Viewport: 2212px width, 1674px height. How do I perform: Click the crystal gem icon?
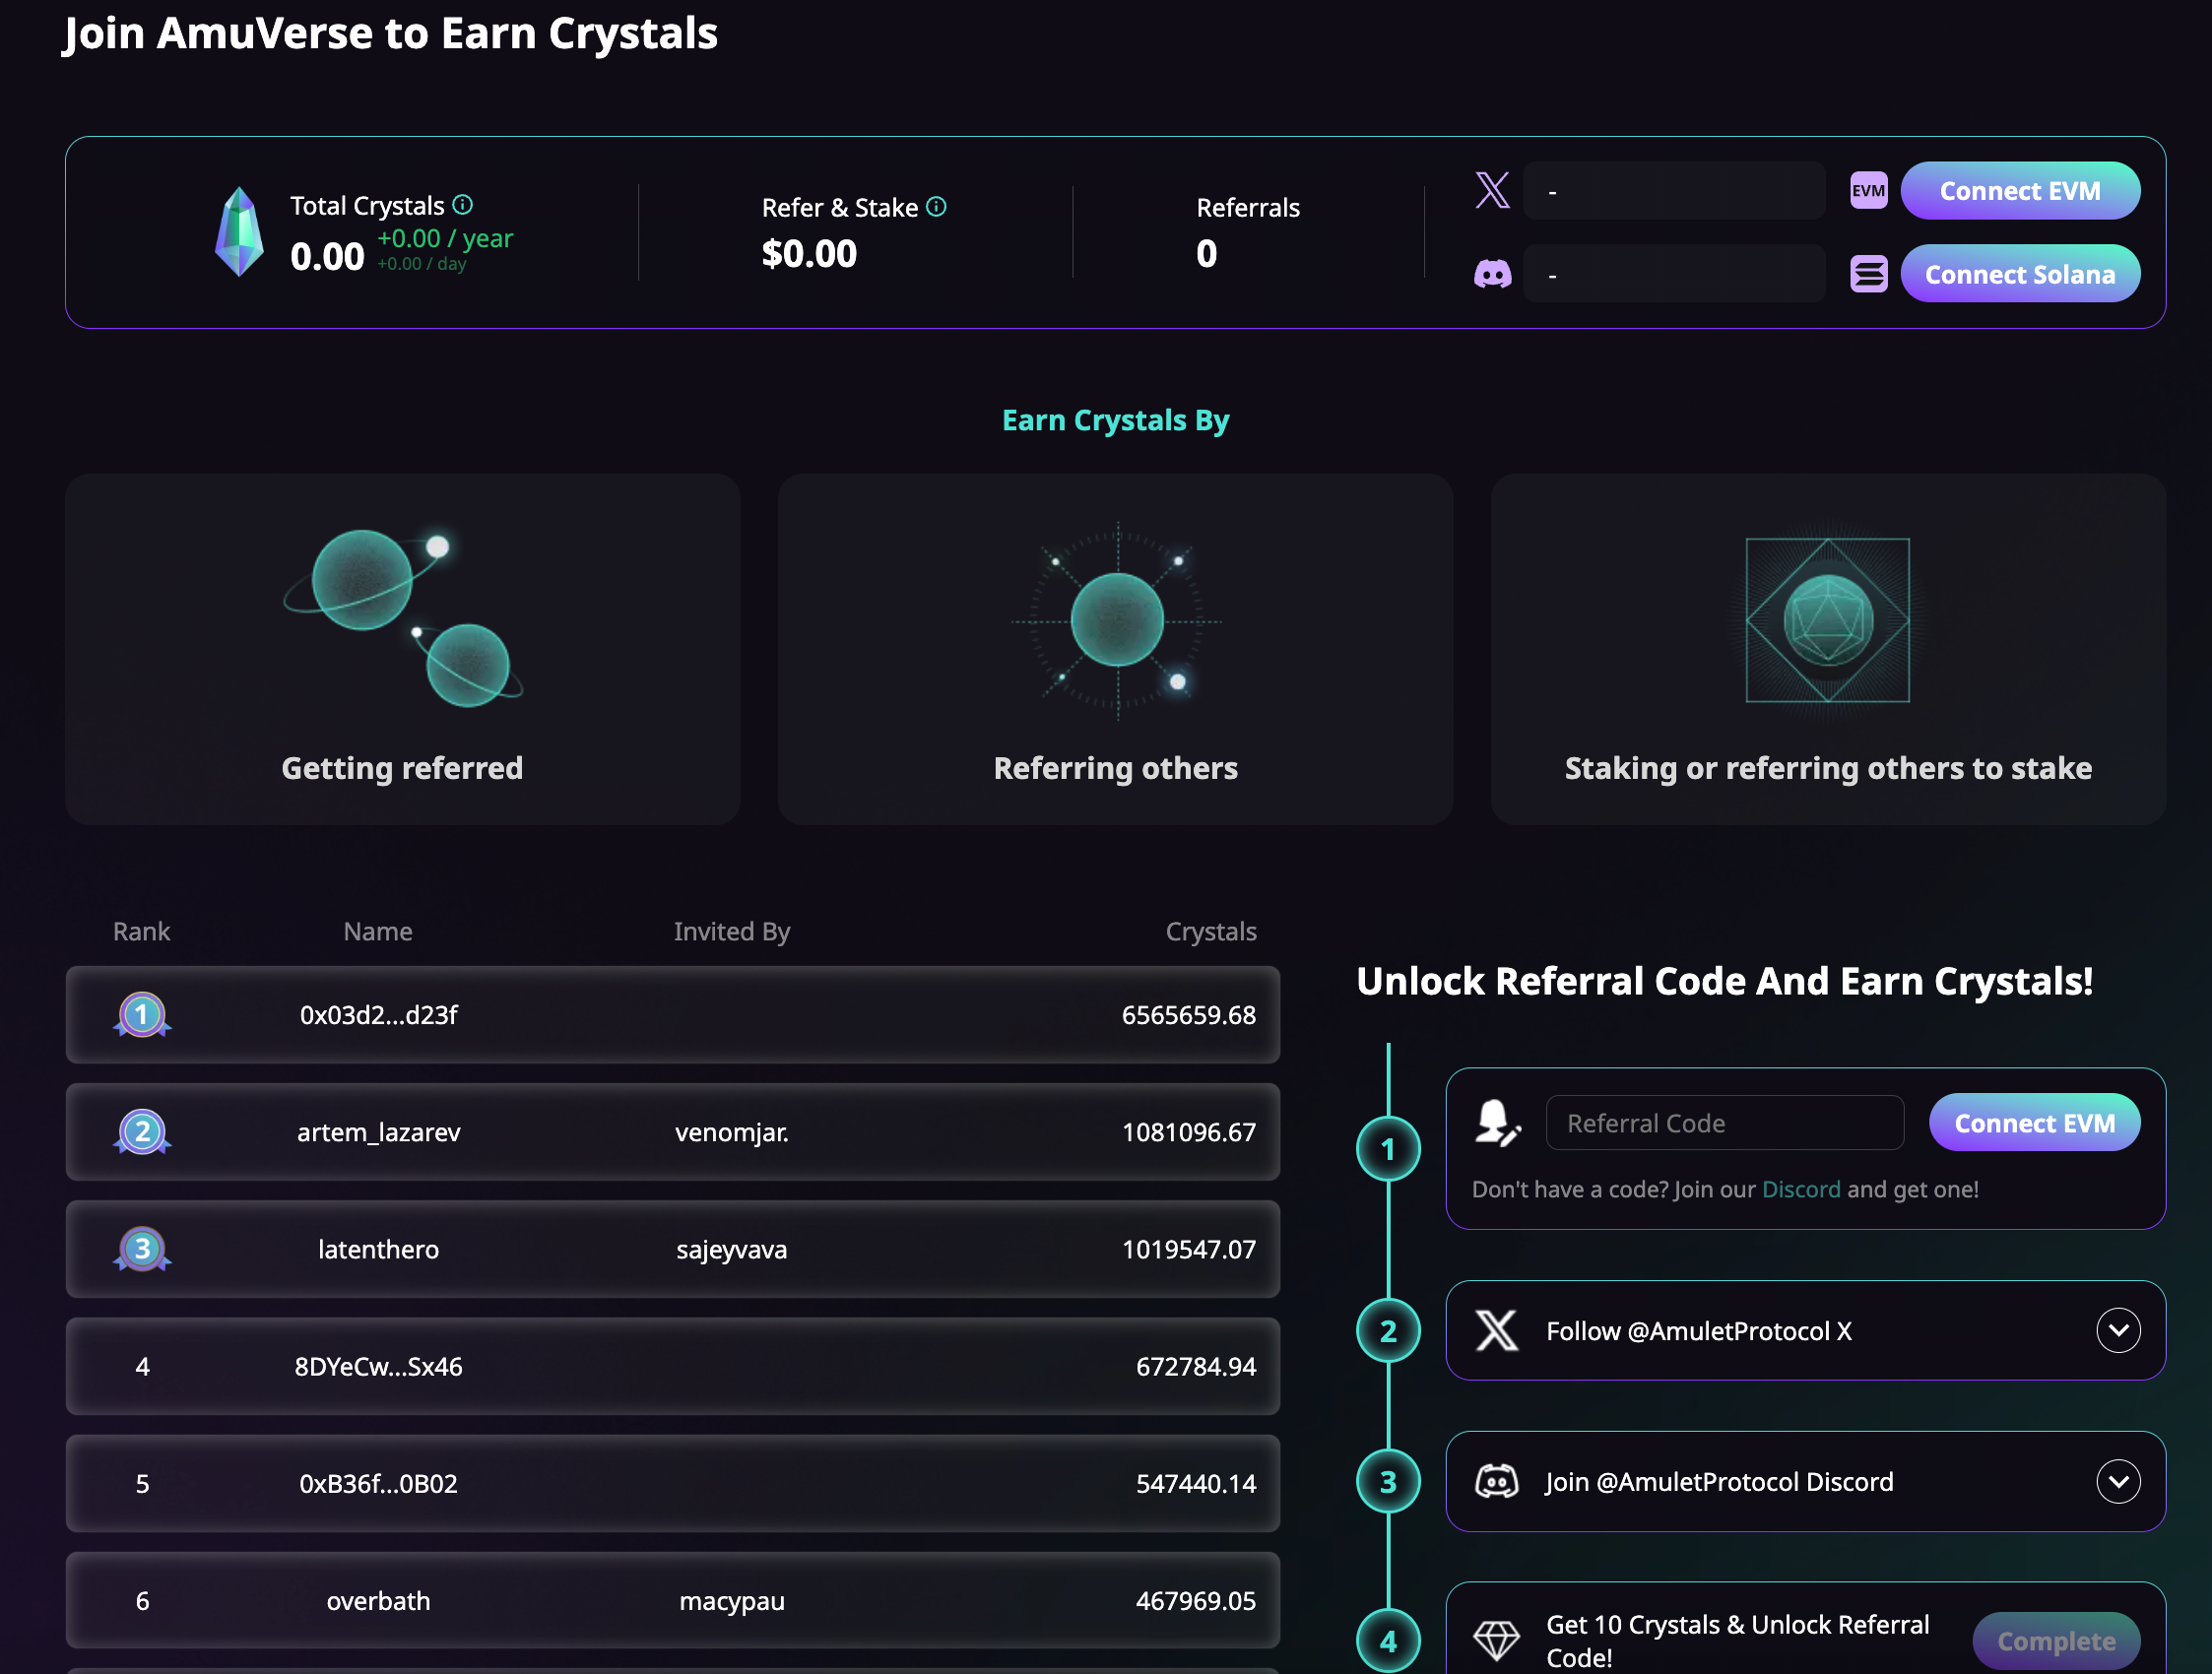(x=240, y=232)
